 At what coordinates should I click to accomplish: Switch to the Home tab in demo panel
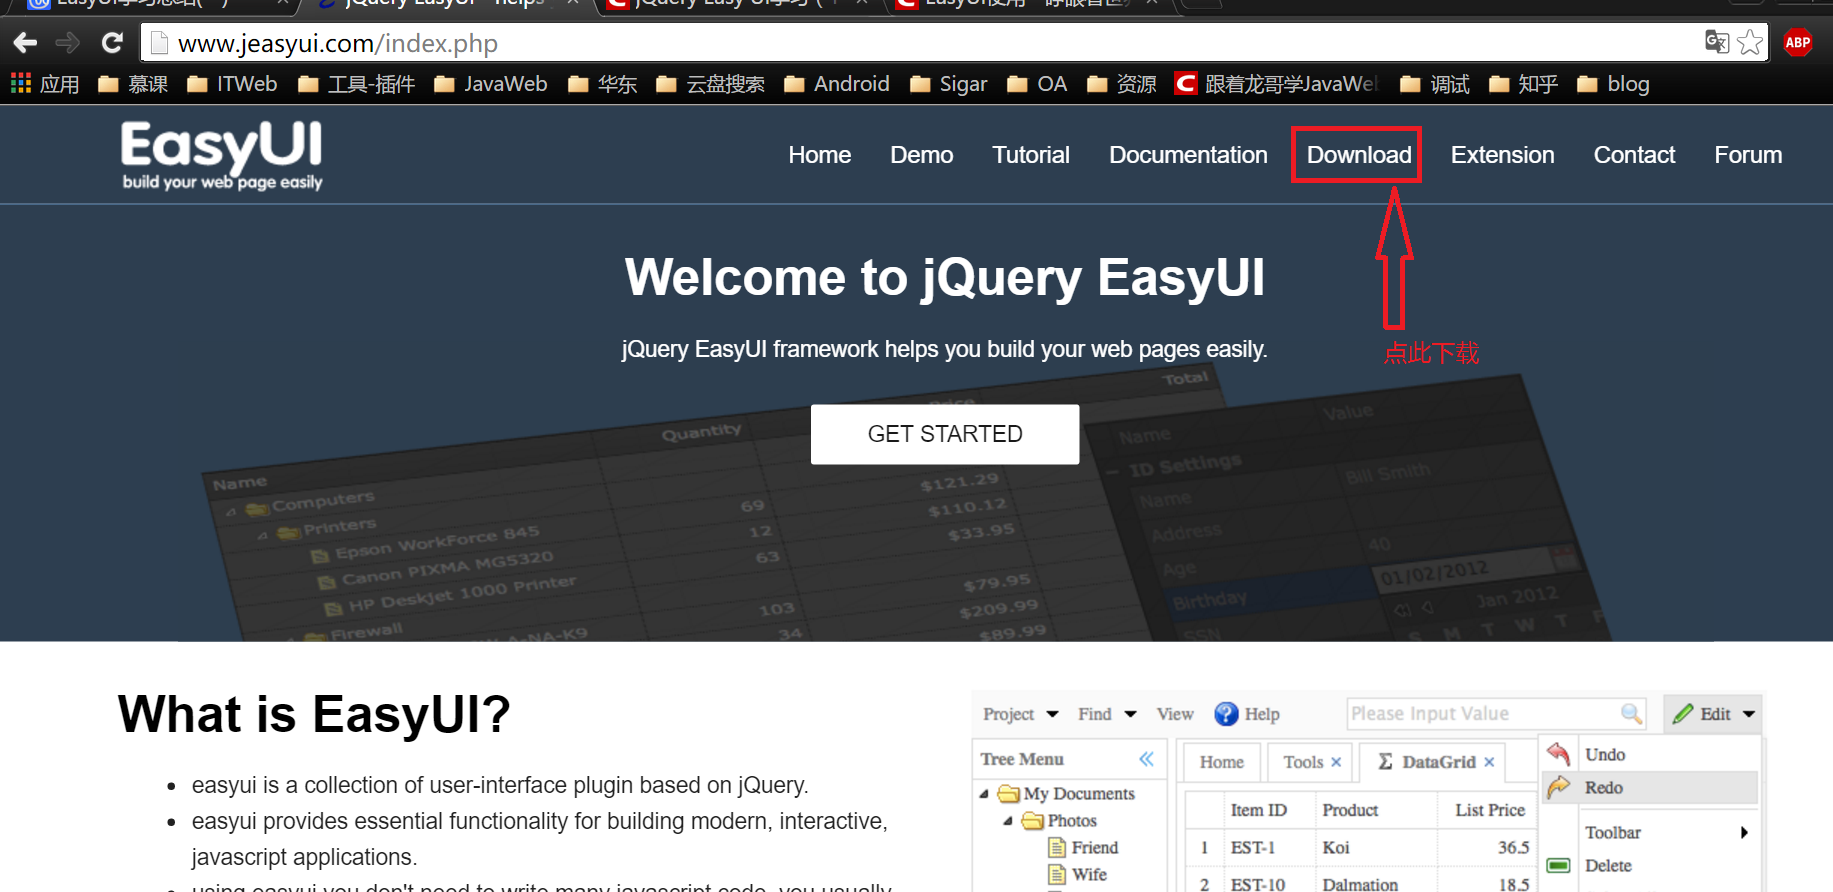coord(1222,762)
